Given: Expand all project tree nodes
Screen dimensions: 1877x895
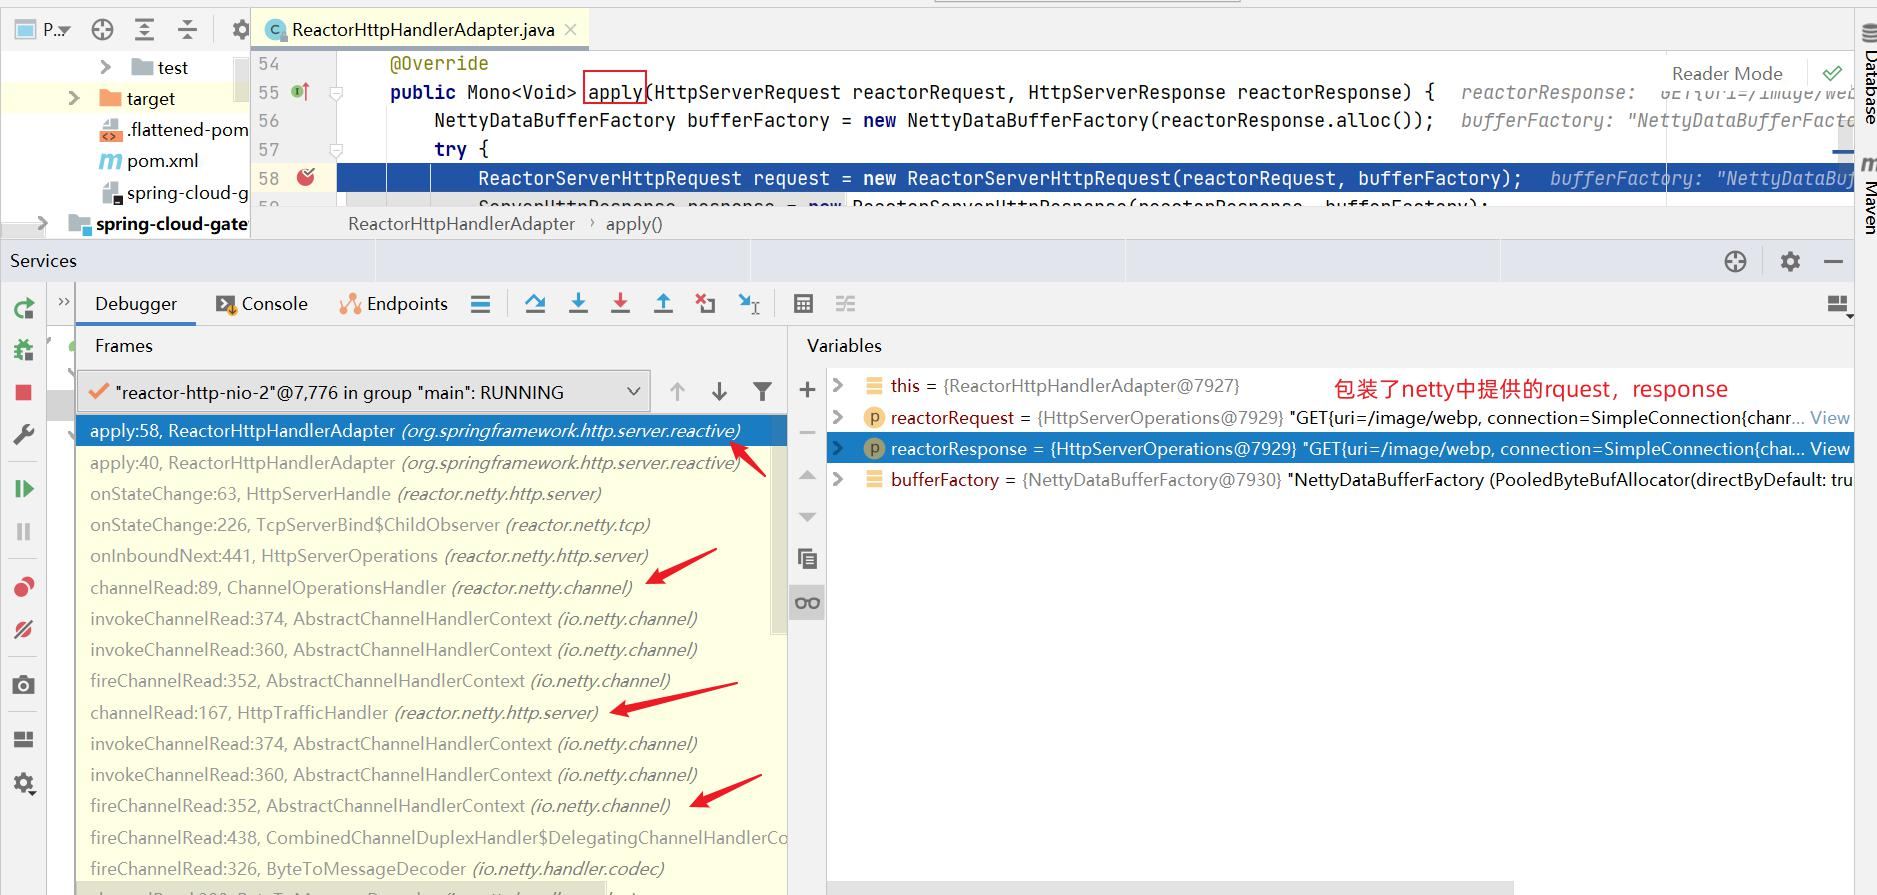Looking at the screenshot, I should (x=144, y=30).
